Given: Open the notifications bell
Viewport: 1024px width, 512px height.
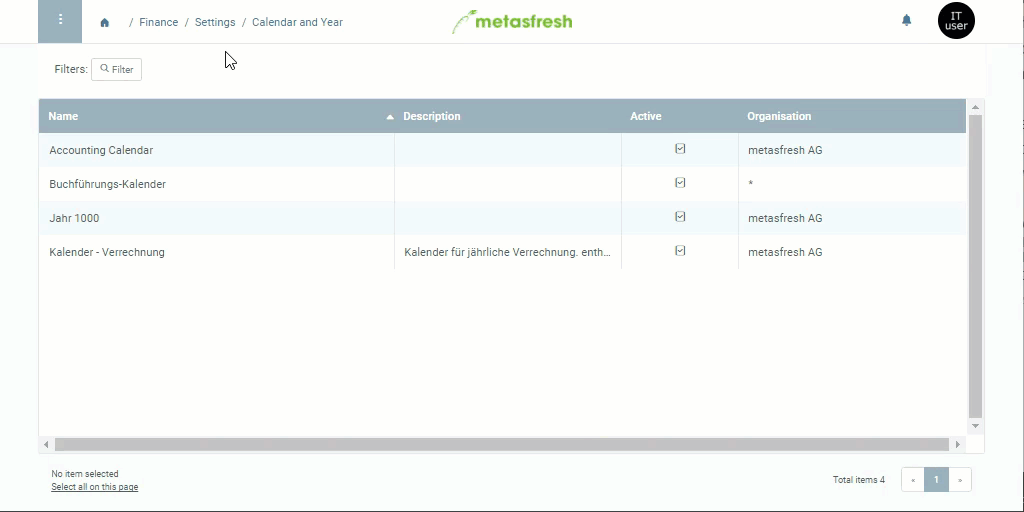Looking at the screenshot, I should pos(906,20).
